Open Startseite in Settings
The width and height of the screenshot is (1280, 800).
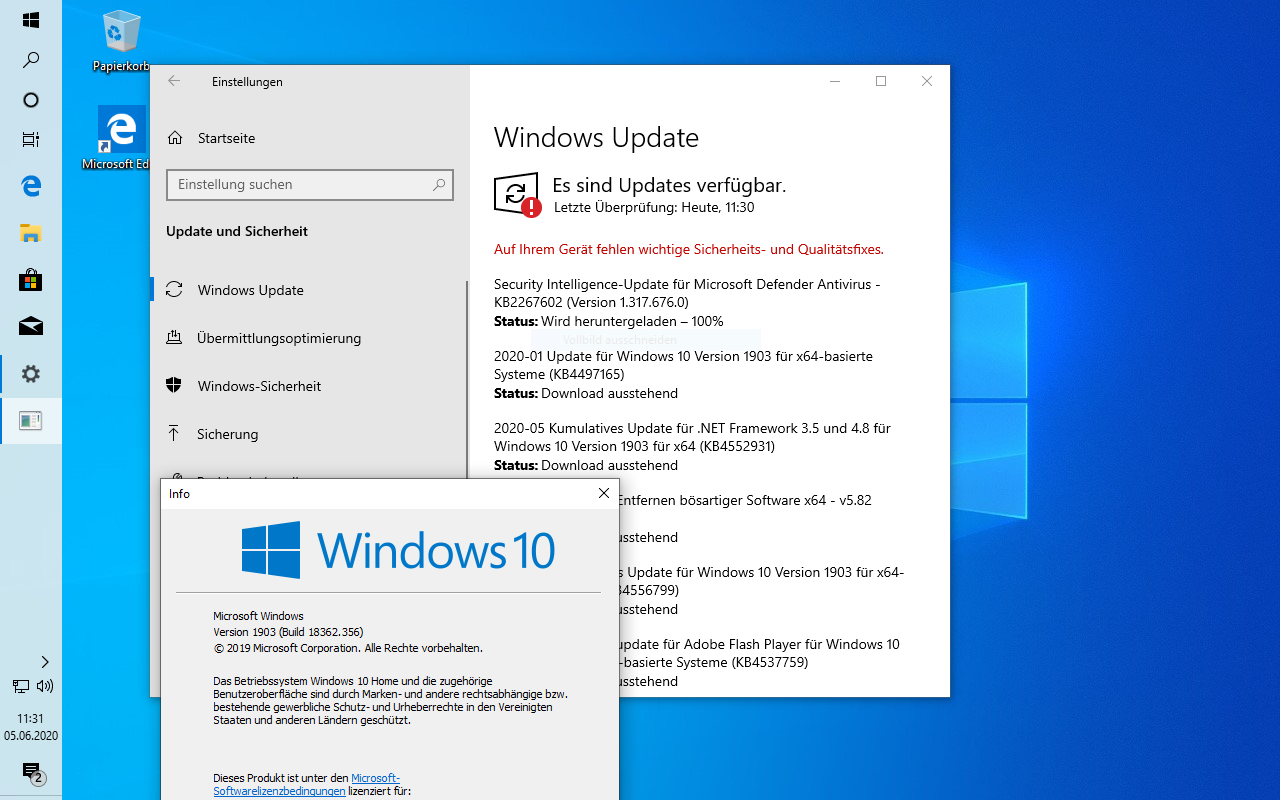point(226,138)
